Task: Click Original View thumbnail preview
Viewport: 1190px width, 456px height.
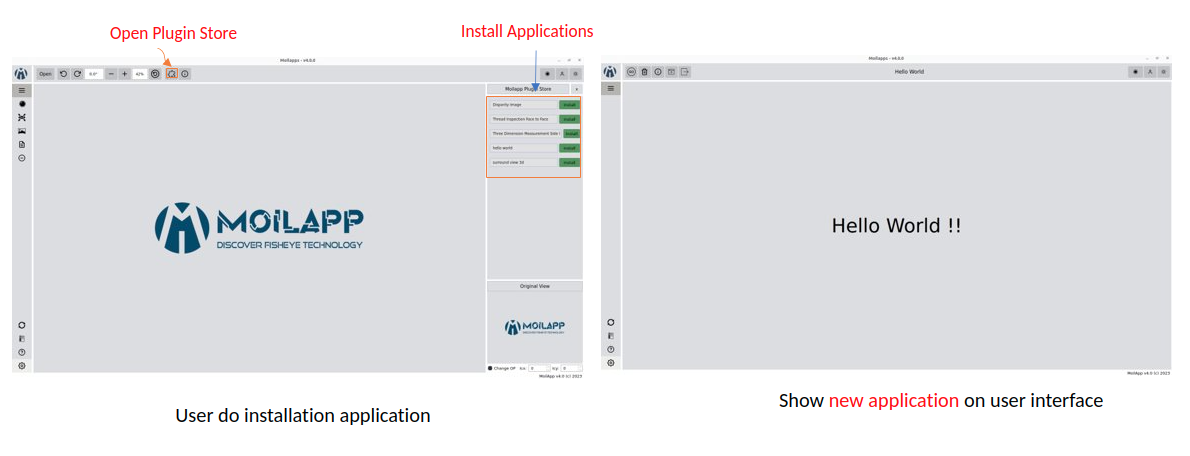Action: [534, 327]
